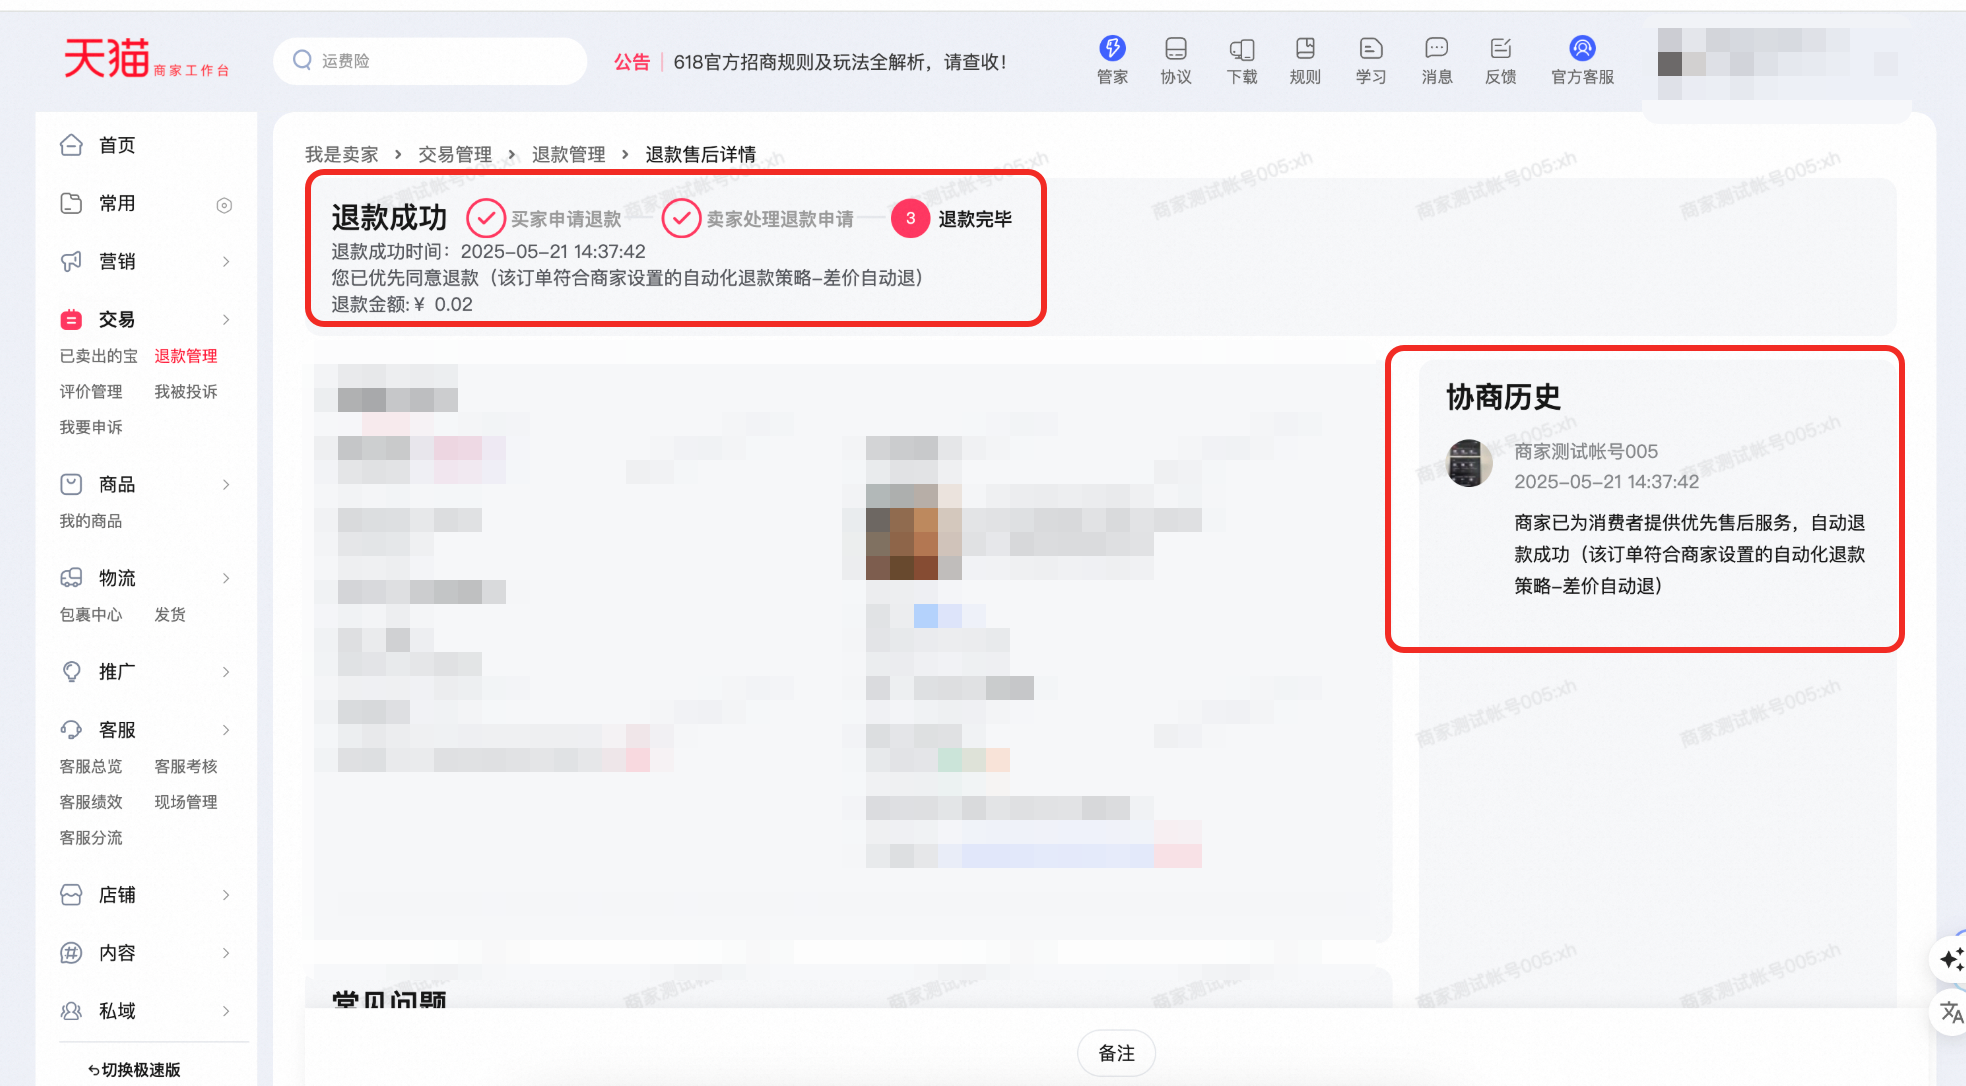
Task: Open the 下载 download center icon
Action: click(1242, 60)
